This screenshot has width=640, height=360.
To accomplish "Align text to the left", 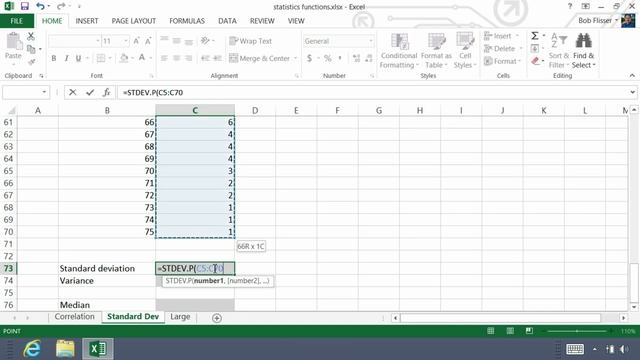I will [x=164, y=58].
